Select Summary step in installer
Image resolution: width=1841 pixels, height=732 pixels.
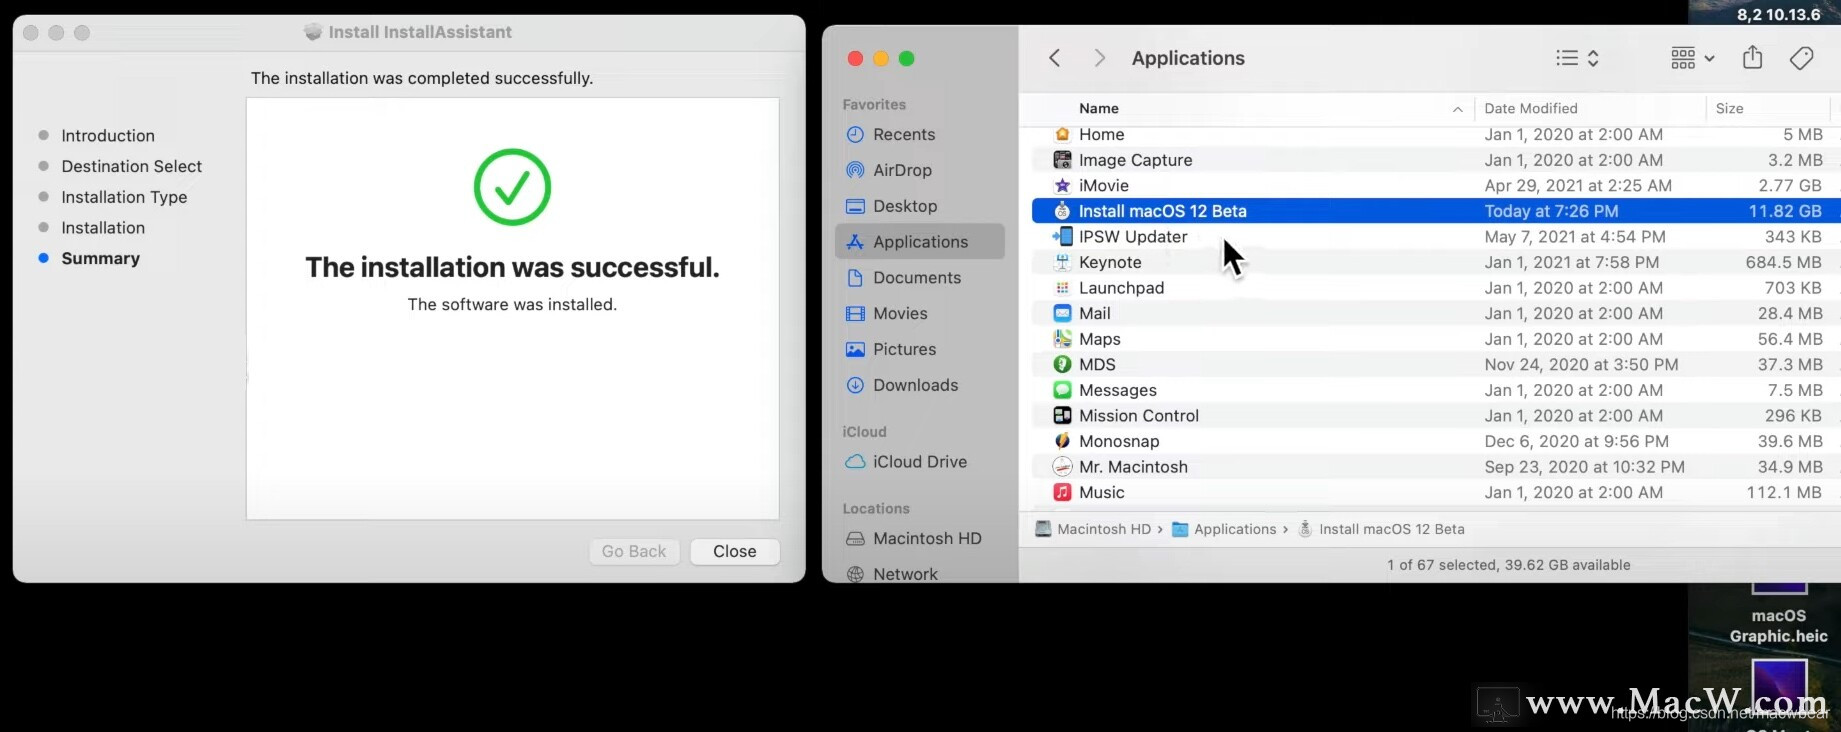[100, 258]
